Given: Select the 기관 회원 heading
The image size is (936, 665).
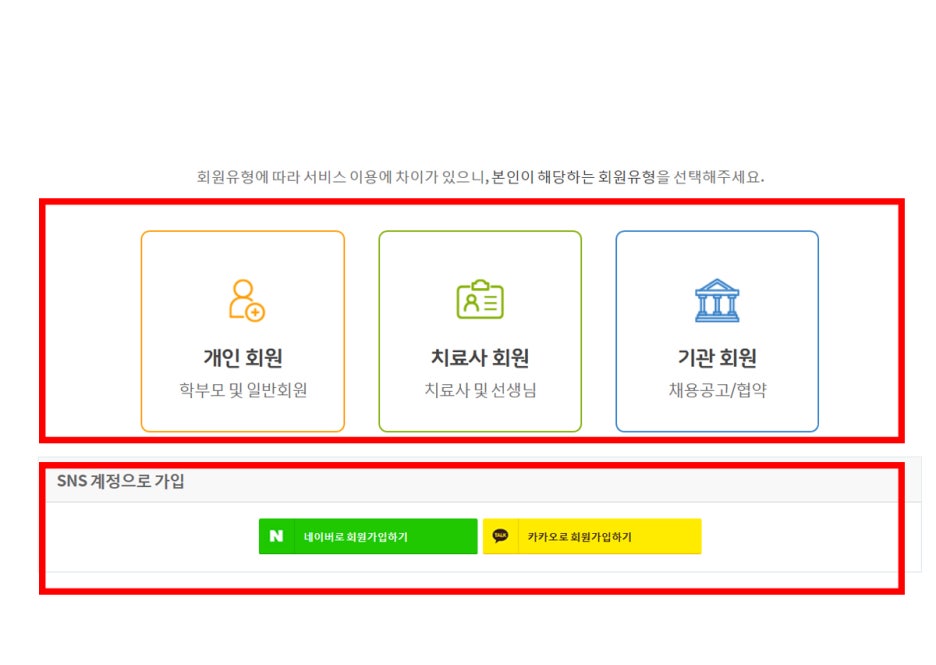Looking at the screenshot, I should click(717, 358).
